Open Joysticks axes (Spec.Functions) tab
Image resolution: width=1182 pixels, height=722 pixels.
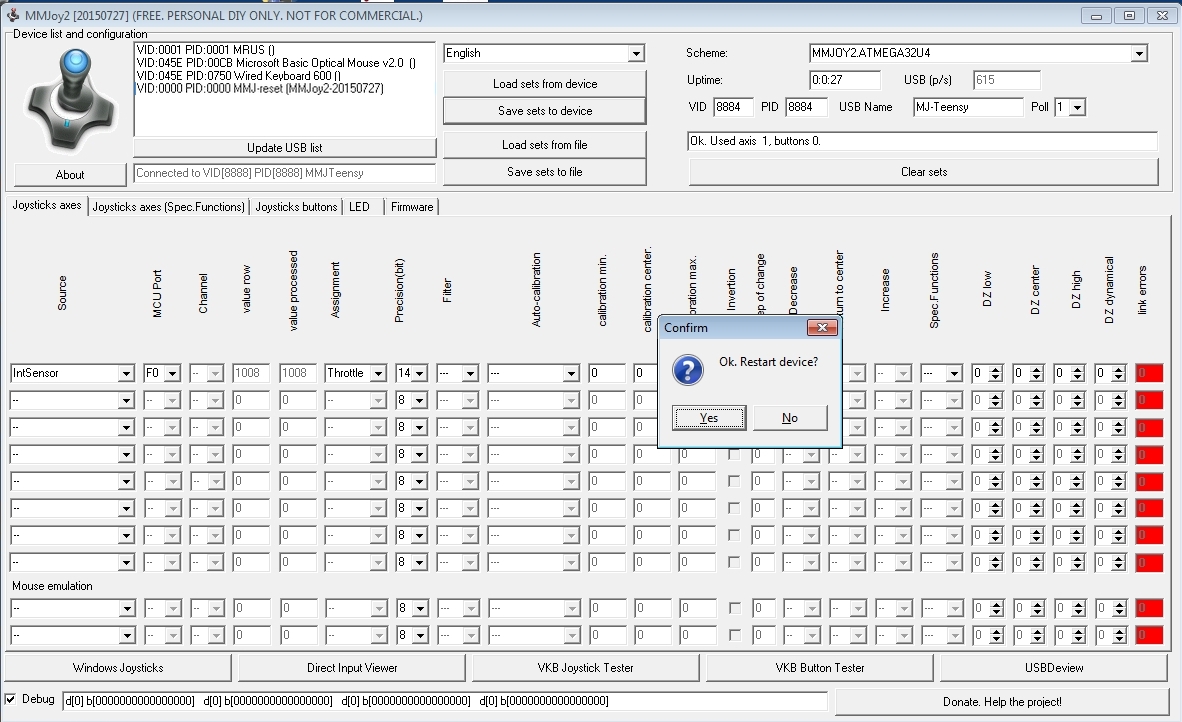pos(169,207)
